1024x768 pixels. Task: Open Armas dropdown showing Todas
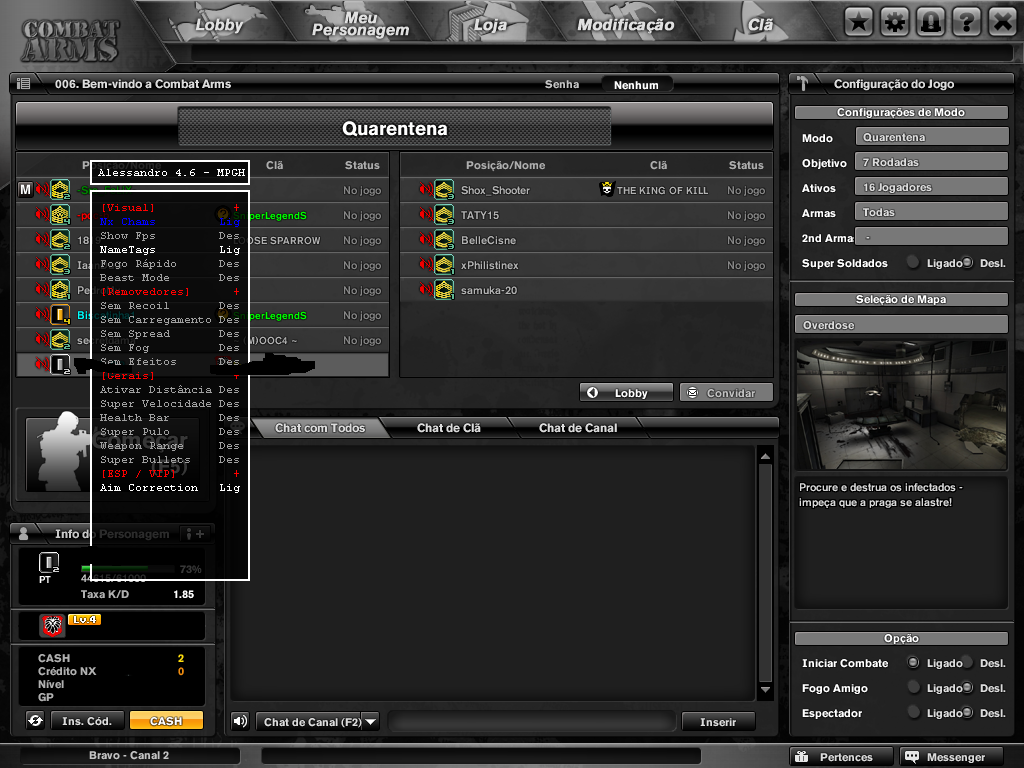point(932,212)
